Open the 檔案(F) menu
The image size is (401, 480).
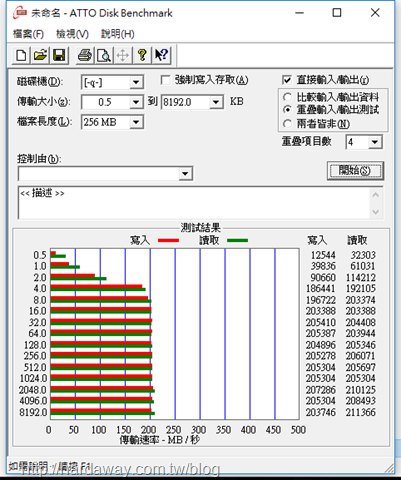click(x=28, y=34)
